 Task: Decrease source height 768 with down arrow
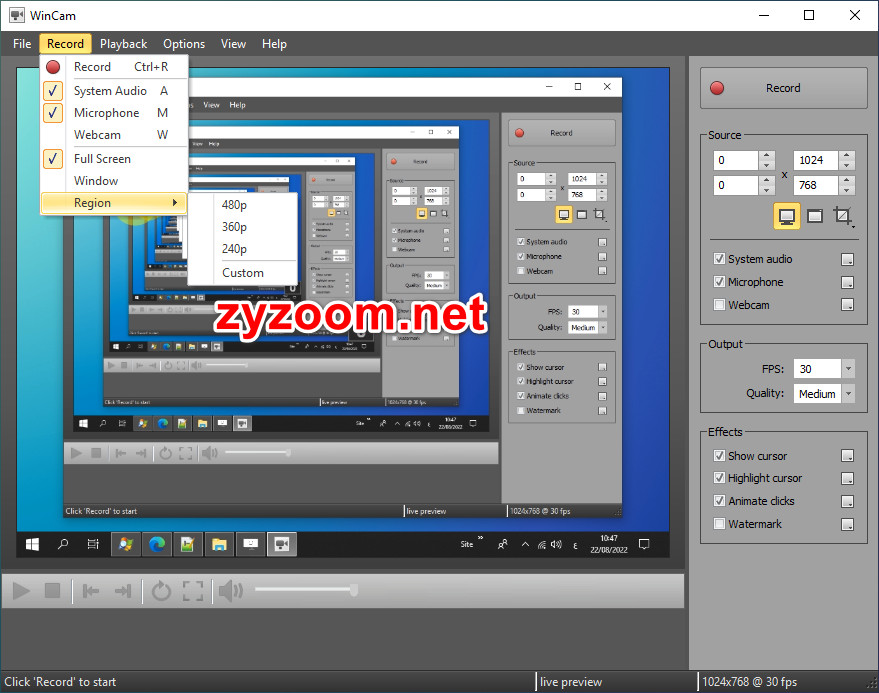[846, 190]
